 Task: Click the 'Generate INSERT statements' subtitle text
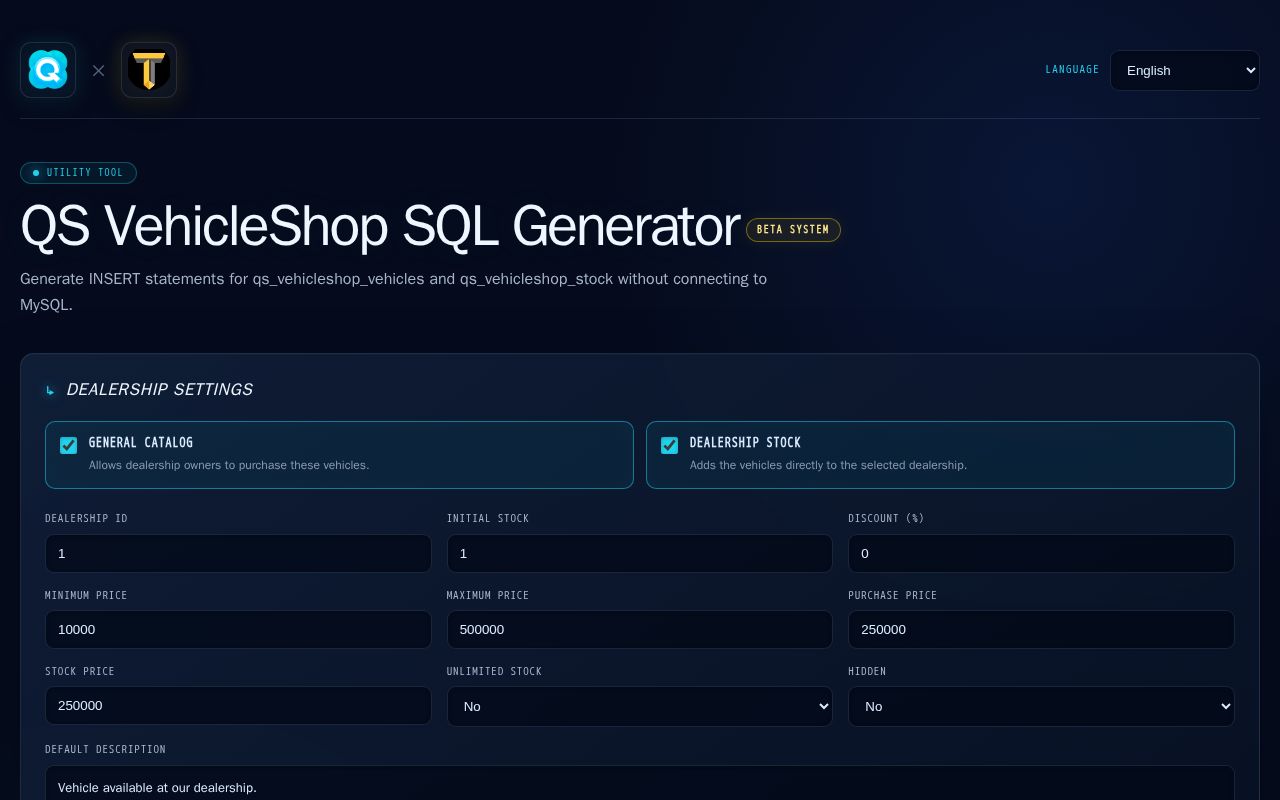[394, 291]
